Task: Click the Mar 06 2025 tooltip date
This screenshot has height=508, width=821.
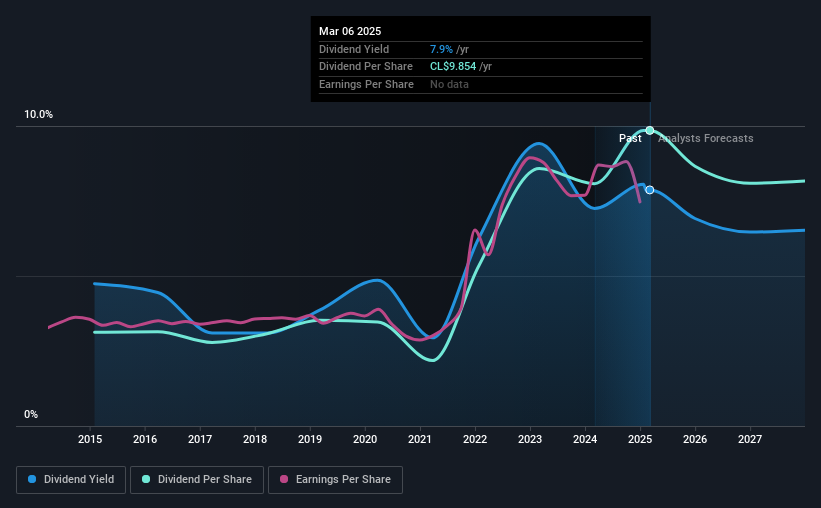Action: click(x=350, y=31)
